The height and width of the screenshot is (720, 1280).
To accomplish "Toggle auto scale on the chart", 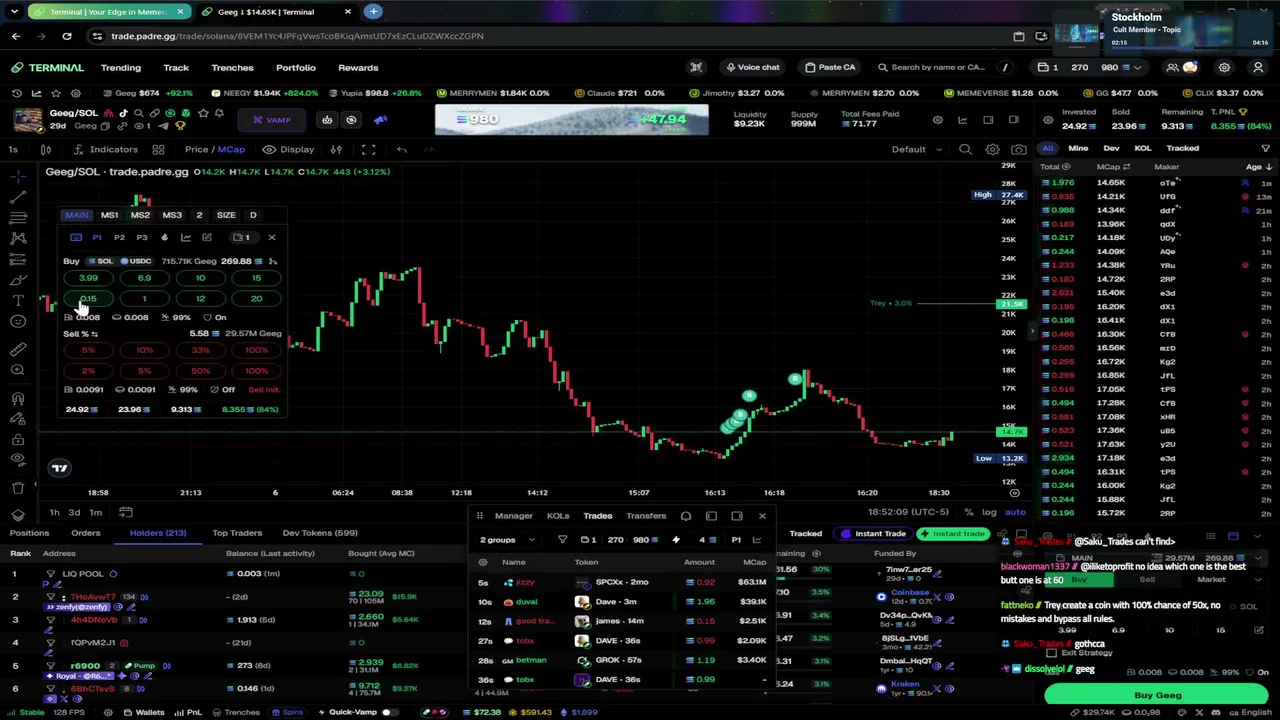I will click(1015, 512).
